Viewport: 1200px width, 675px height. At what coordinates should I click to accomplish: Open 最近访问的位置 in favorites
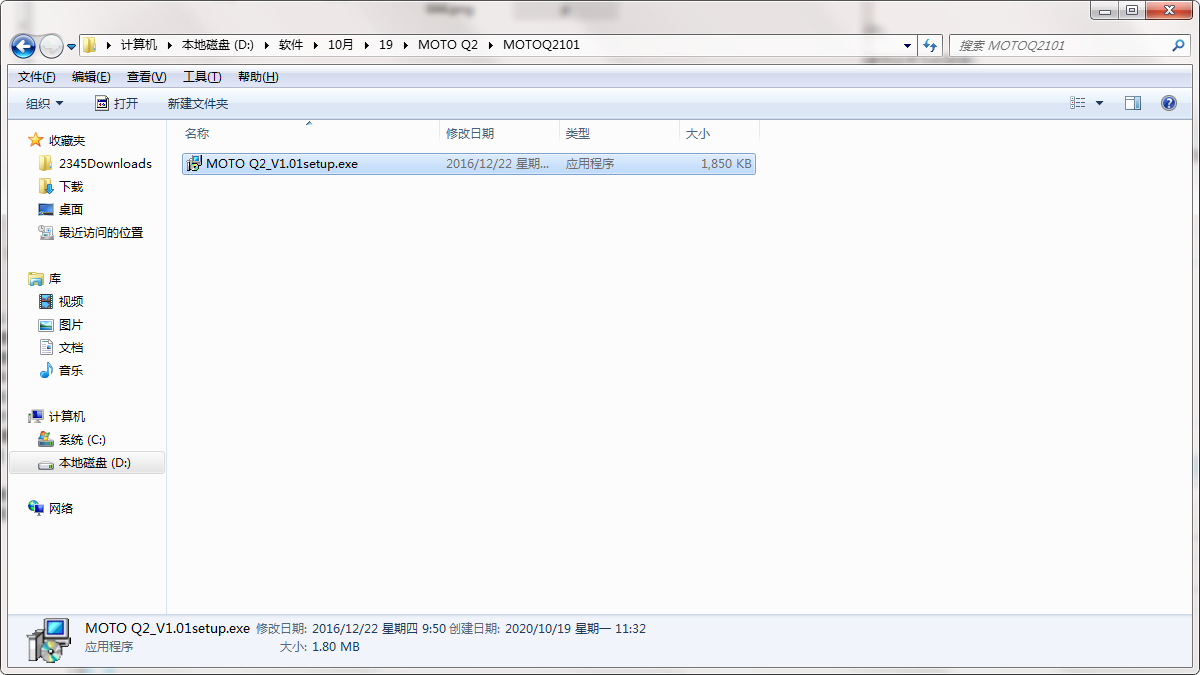(x=101, y=232)
